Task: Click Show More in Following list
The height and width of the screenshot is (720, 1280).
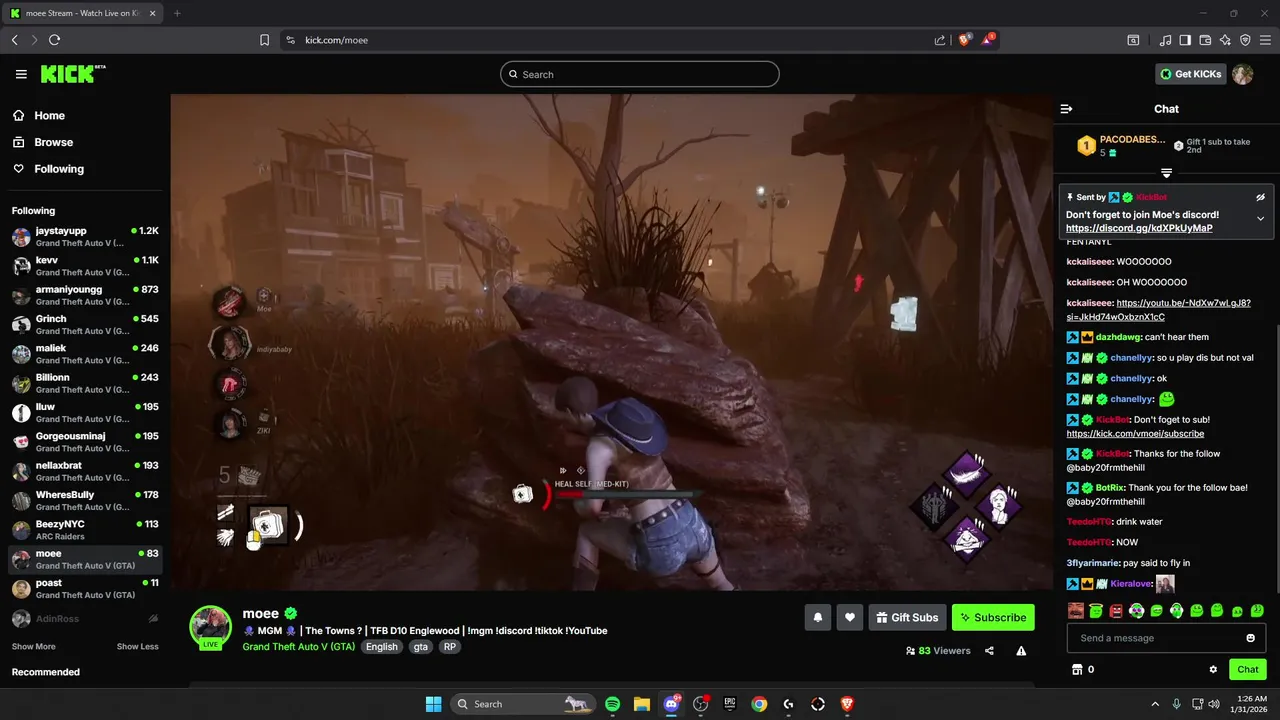Action: click(x=34, y=646)
